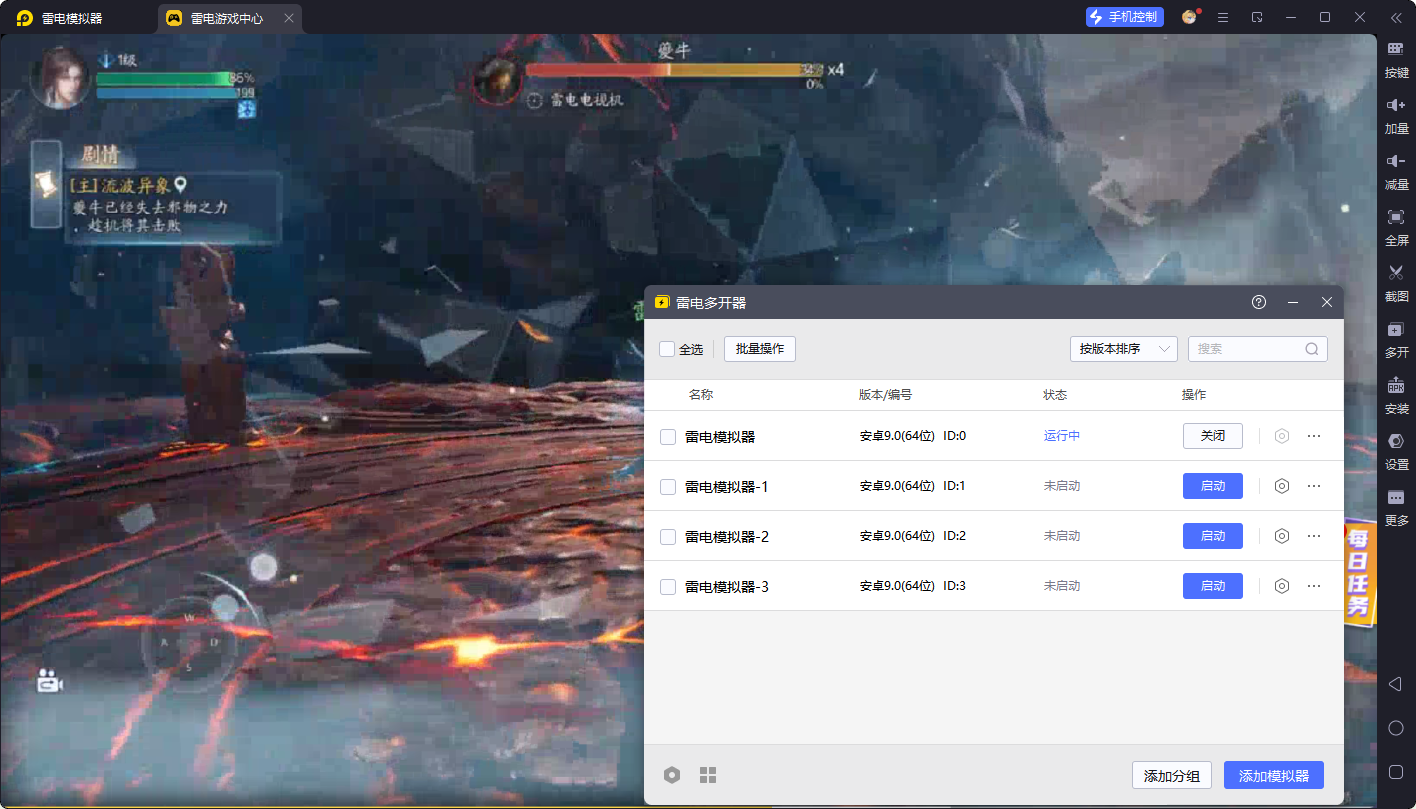
Task: Click the 夔牛 boss health bar
Action: coord(674,70)
